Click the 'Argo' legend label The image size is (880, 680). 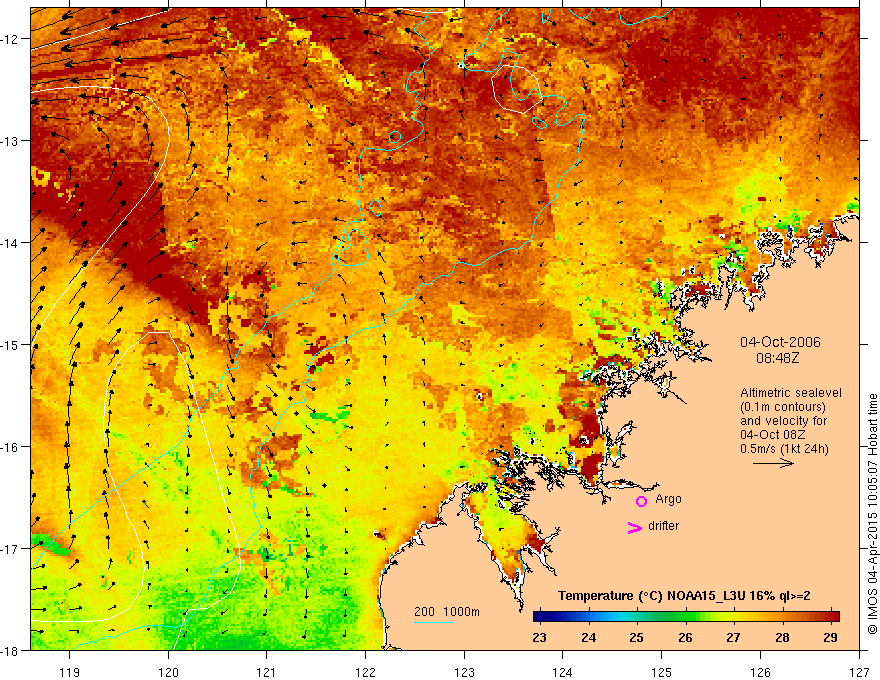click(668, 499)
